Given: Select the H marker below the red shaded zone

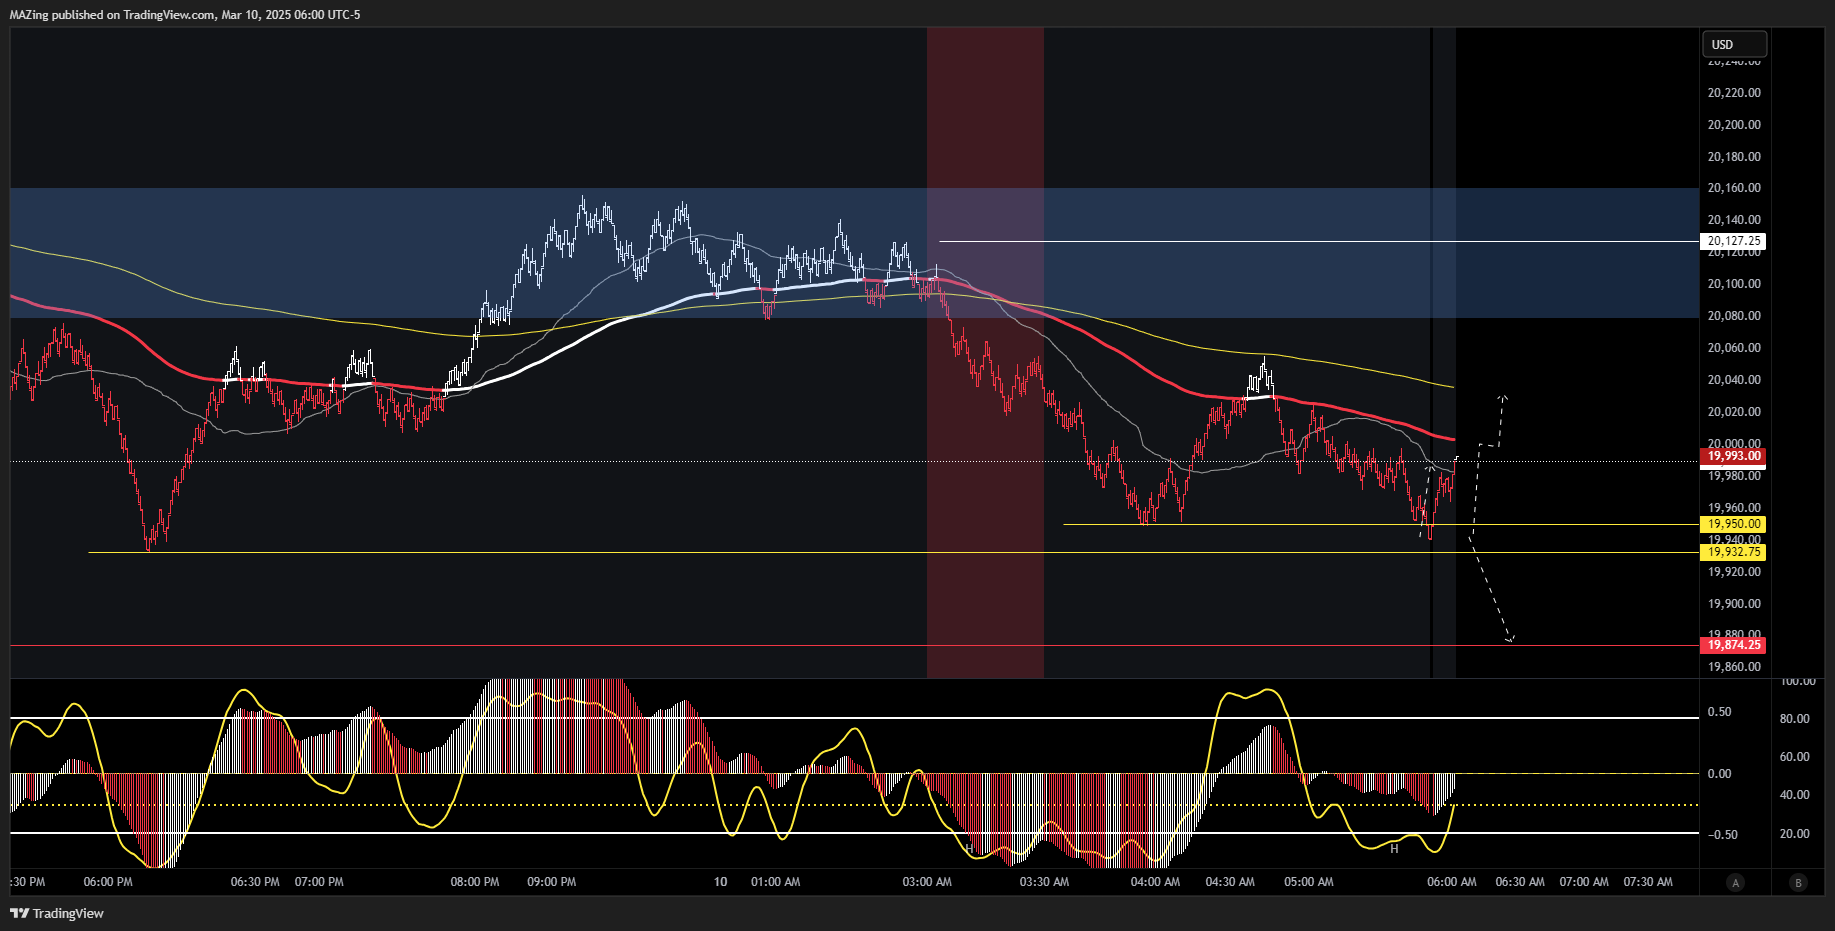Looking at the screenshot, I should click(969, 849).
